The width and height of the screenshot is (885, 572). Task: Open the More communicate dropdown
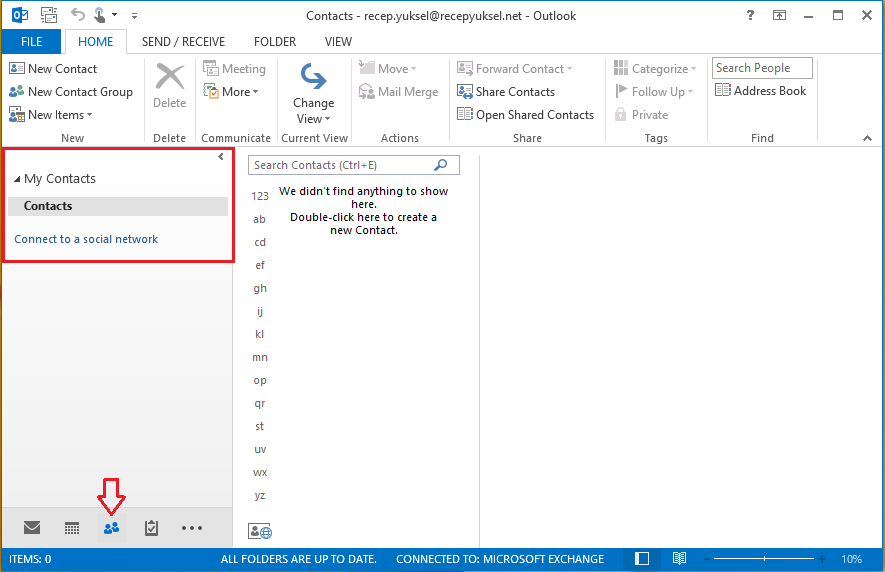click(x=231, y=92)
